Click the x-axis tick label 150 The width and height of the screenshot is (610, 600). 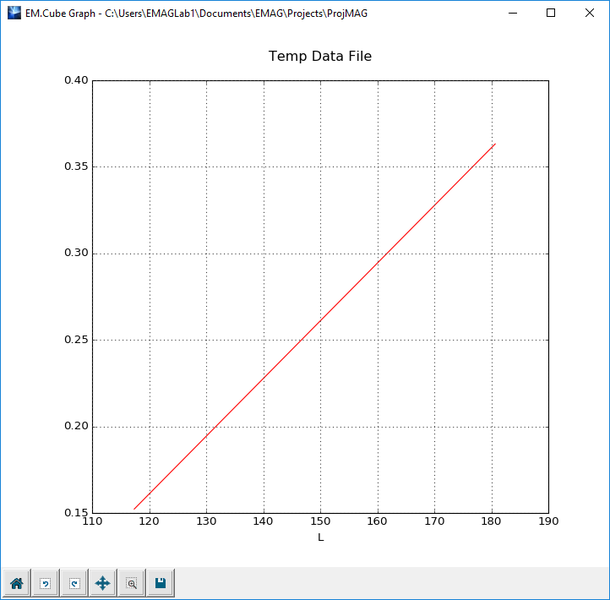point(320,521)
